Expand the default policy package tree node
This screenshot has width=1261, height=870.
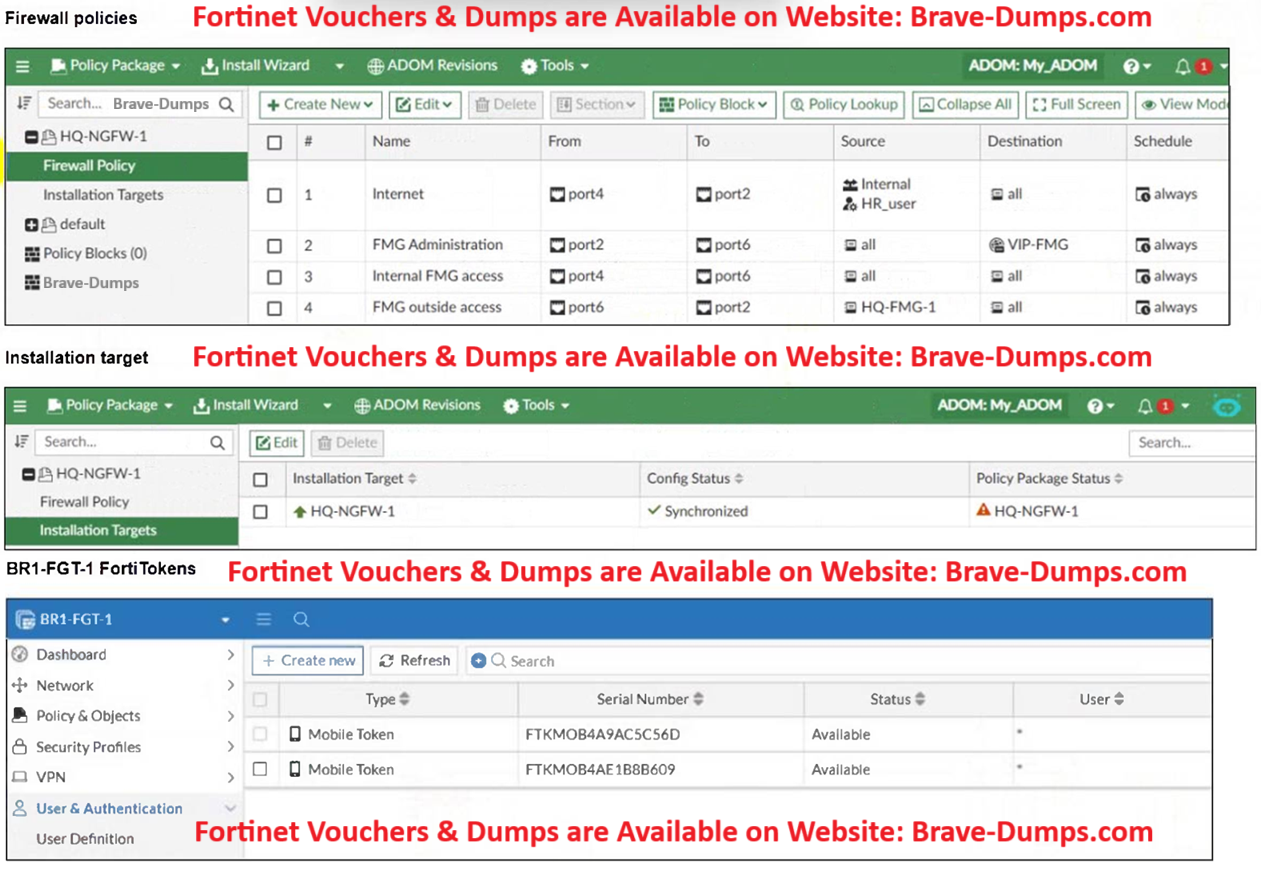pos(32,225)
